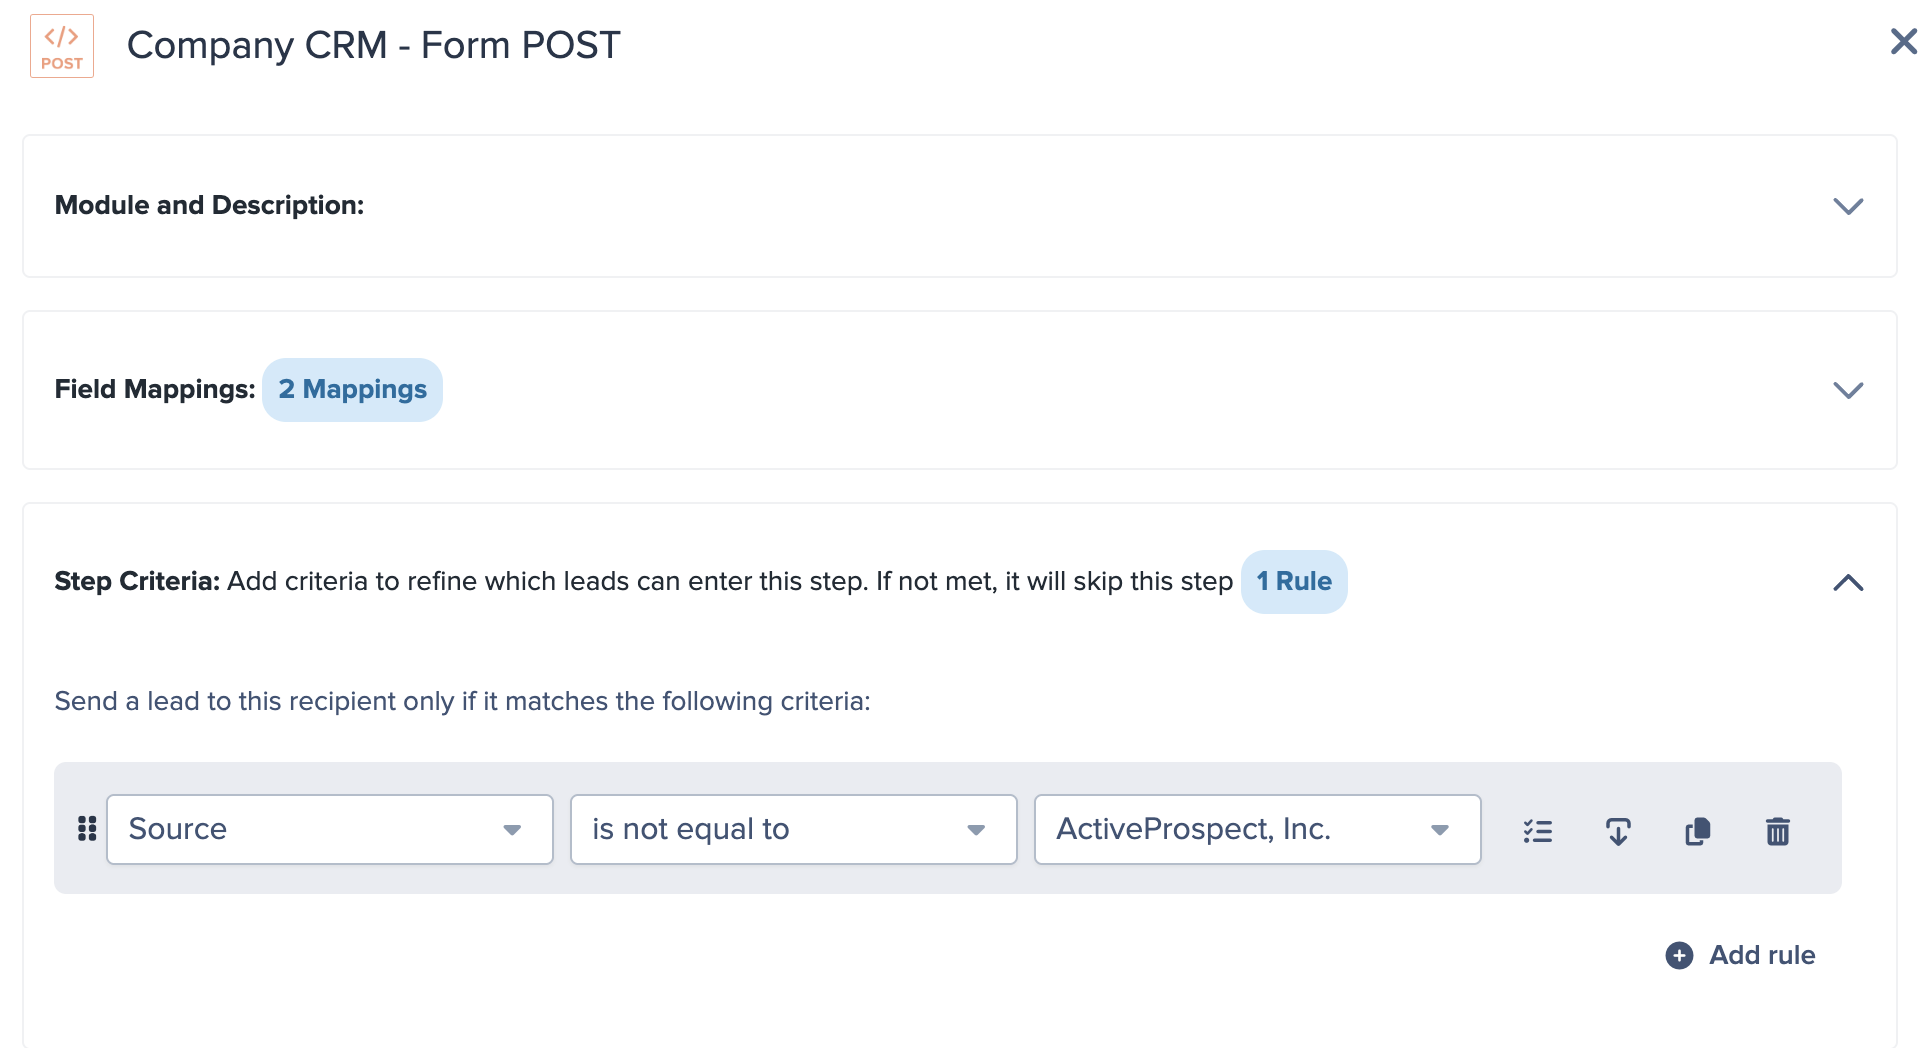The image size is (1918, 1048).
Task: Click the Add rule text link
Action: pyautogui.click(x=1761, y=956)
